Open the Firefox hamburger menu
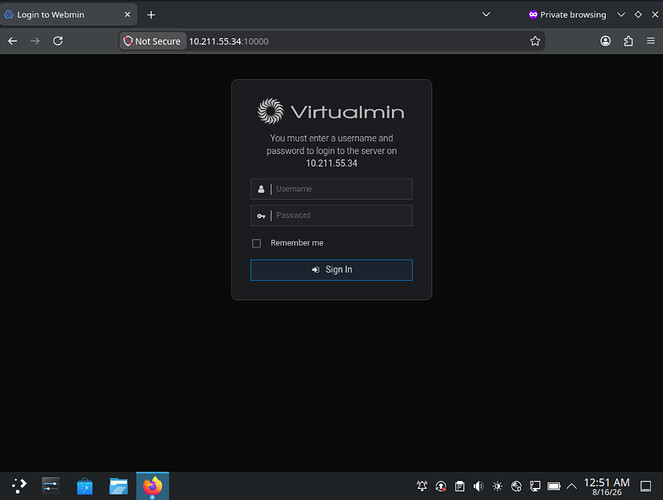Image resolution: width=663 pixels, height=500 pixels. (x=651, y=41)
